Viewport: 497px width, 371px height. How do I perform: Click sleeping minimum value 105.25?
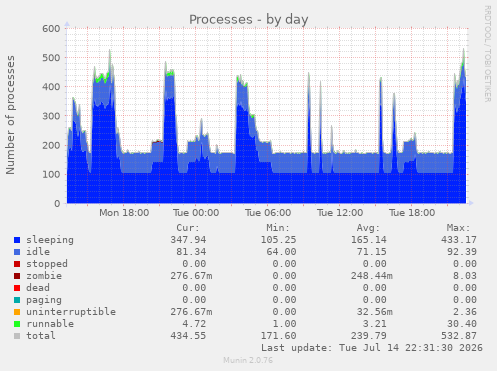click(278, 240)
